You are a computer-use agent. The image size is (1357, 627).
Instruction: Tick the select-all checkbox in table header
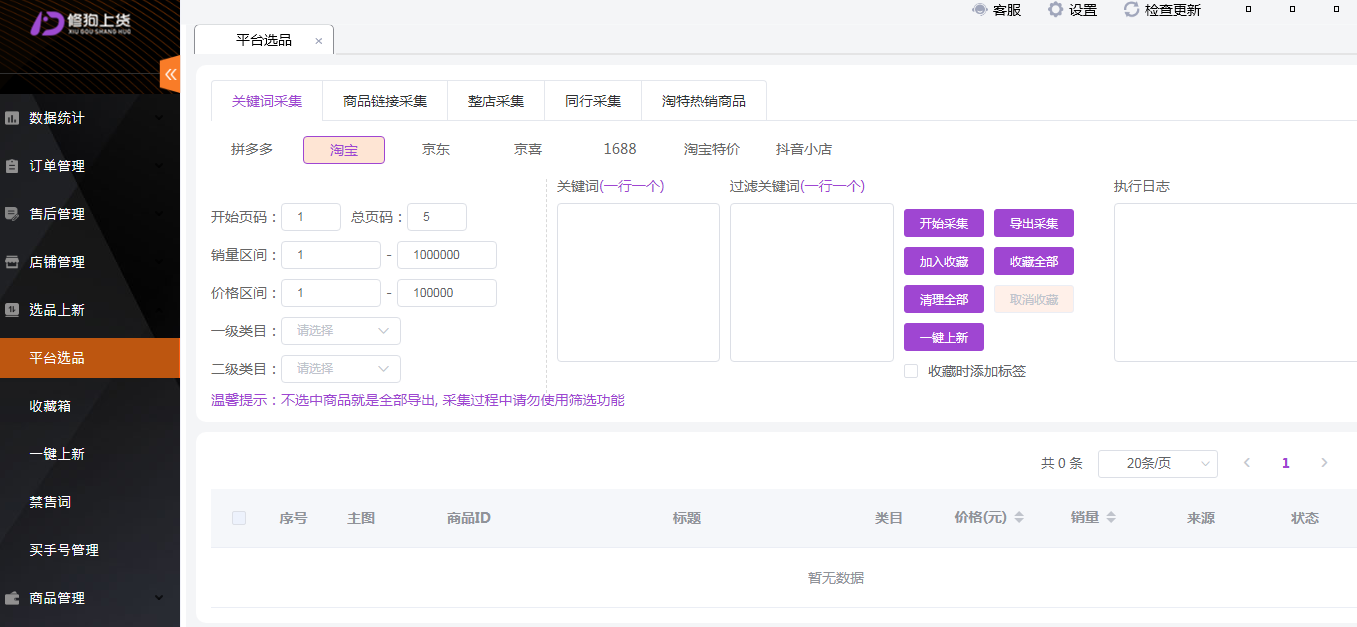tap(239, 518)
